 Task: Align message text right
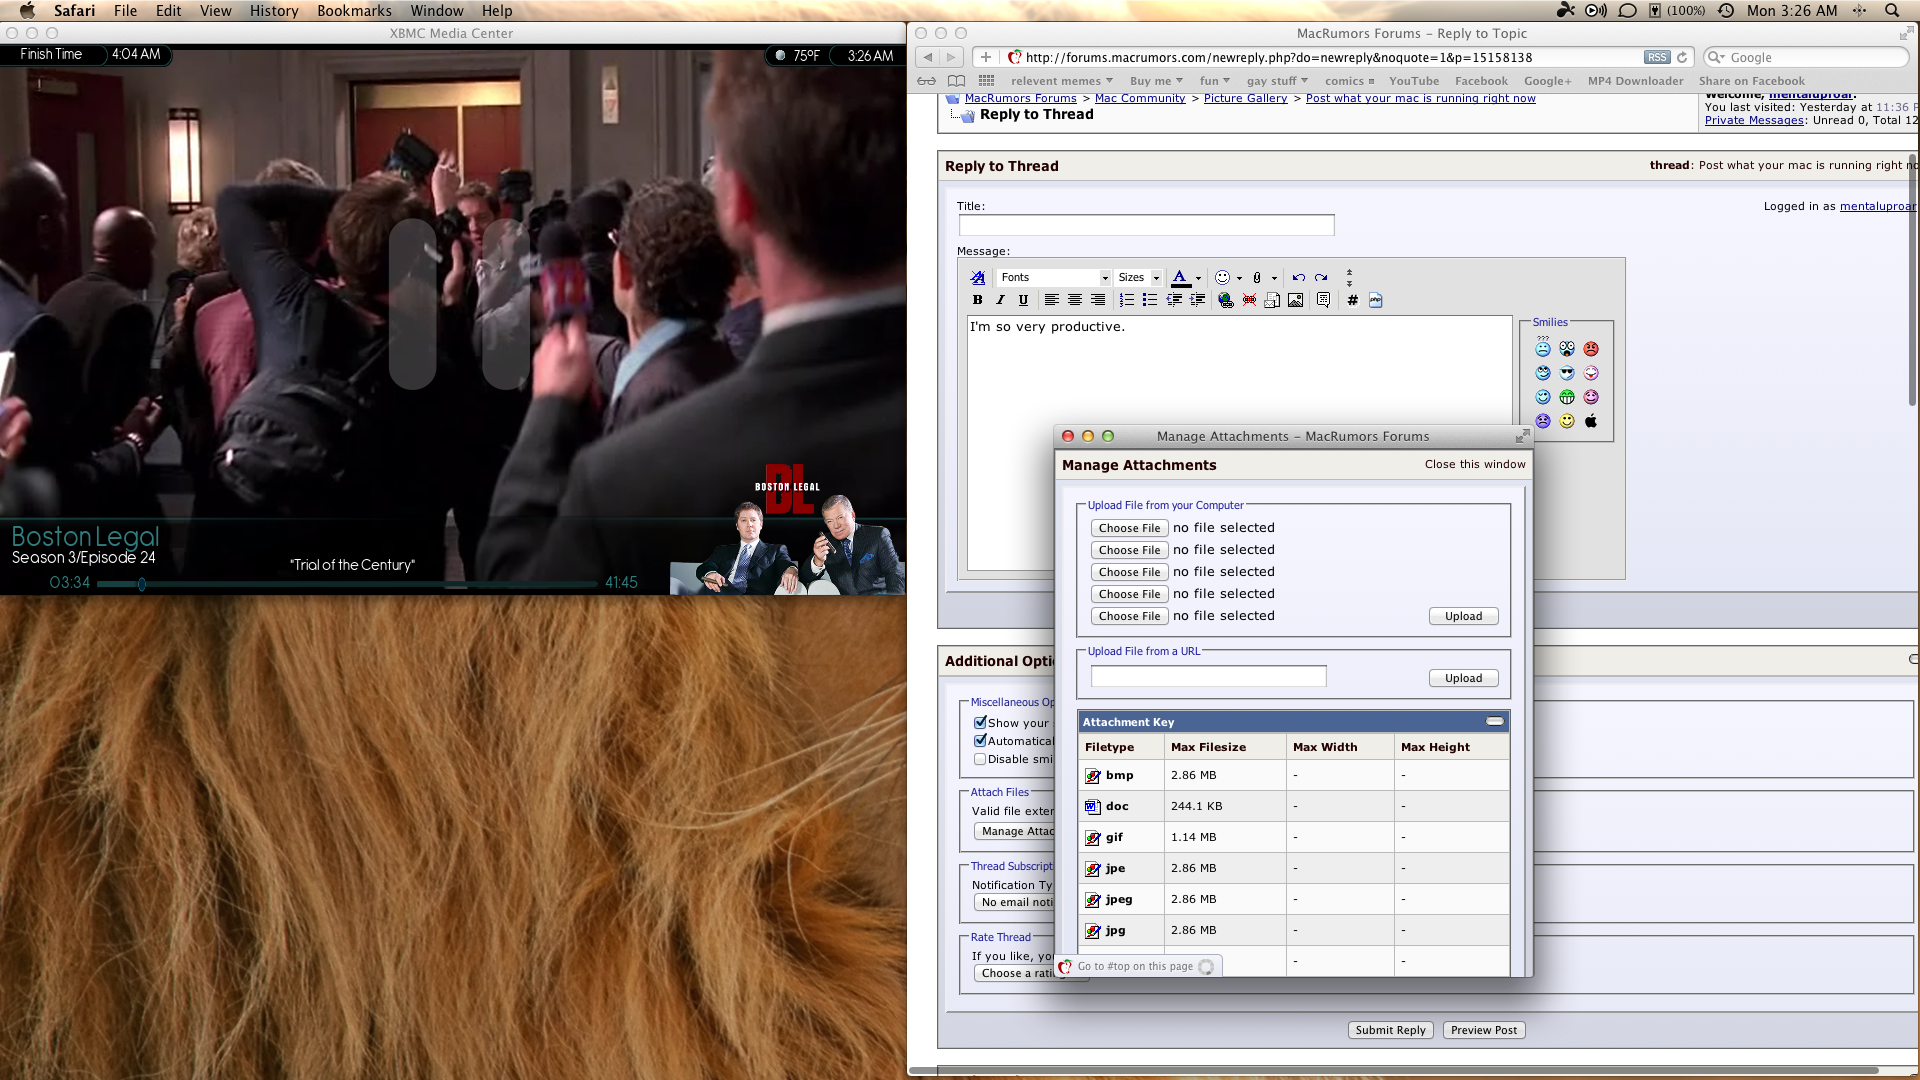[1097, 300]
